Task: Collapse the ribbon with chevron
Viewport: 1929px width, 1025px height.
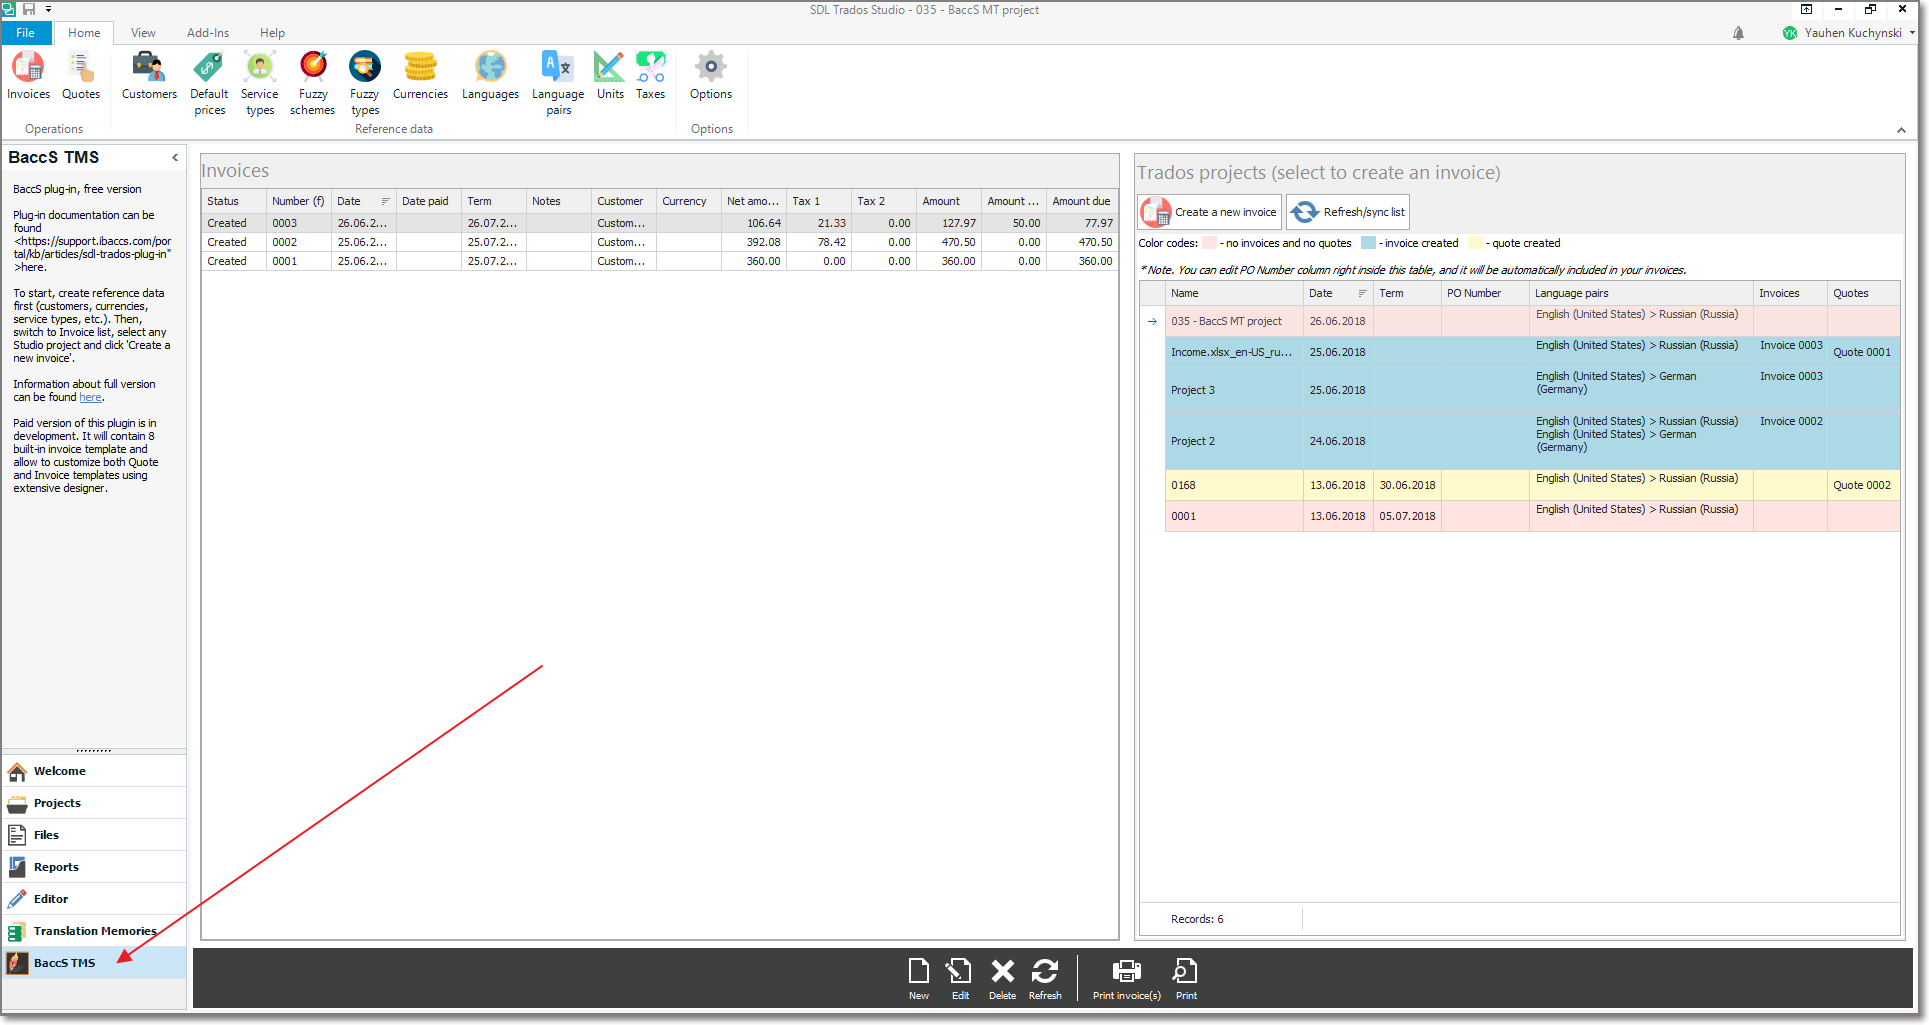Action: point(1901,130)
